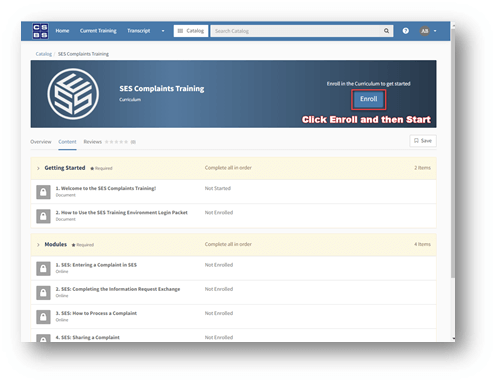Open SES: Sharing a Complaint
The width and height of the screenshot is (497, 384).
coord(87,337)
